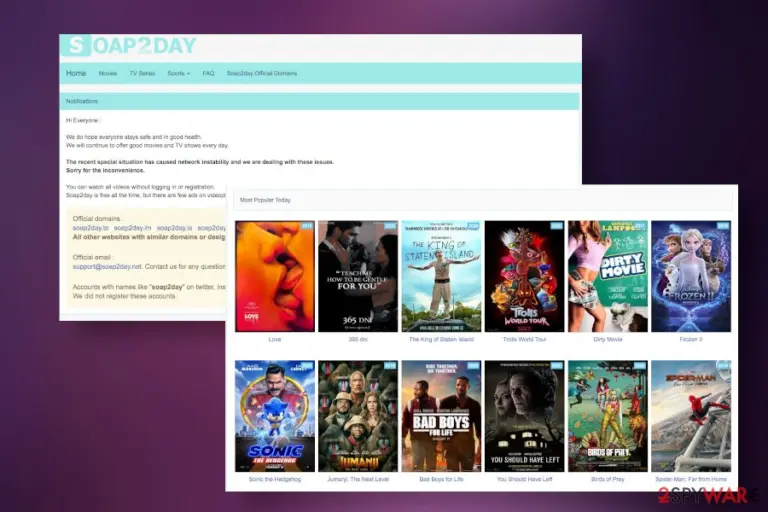Open the Love movie poster
This screenshot has width=768, height=512.
point(275,276)
